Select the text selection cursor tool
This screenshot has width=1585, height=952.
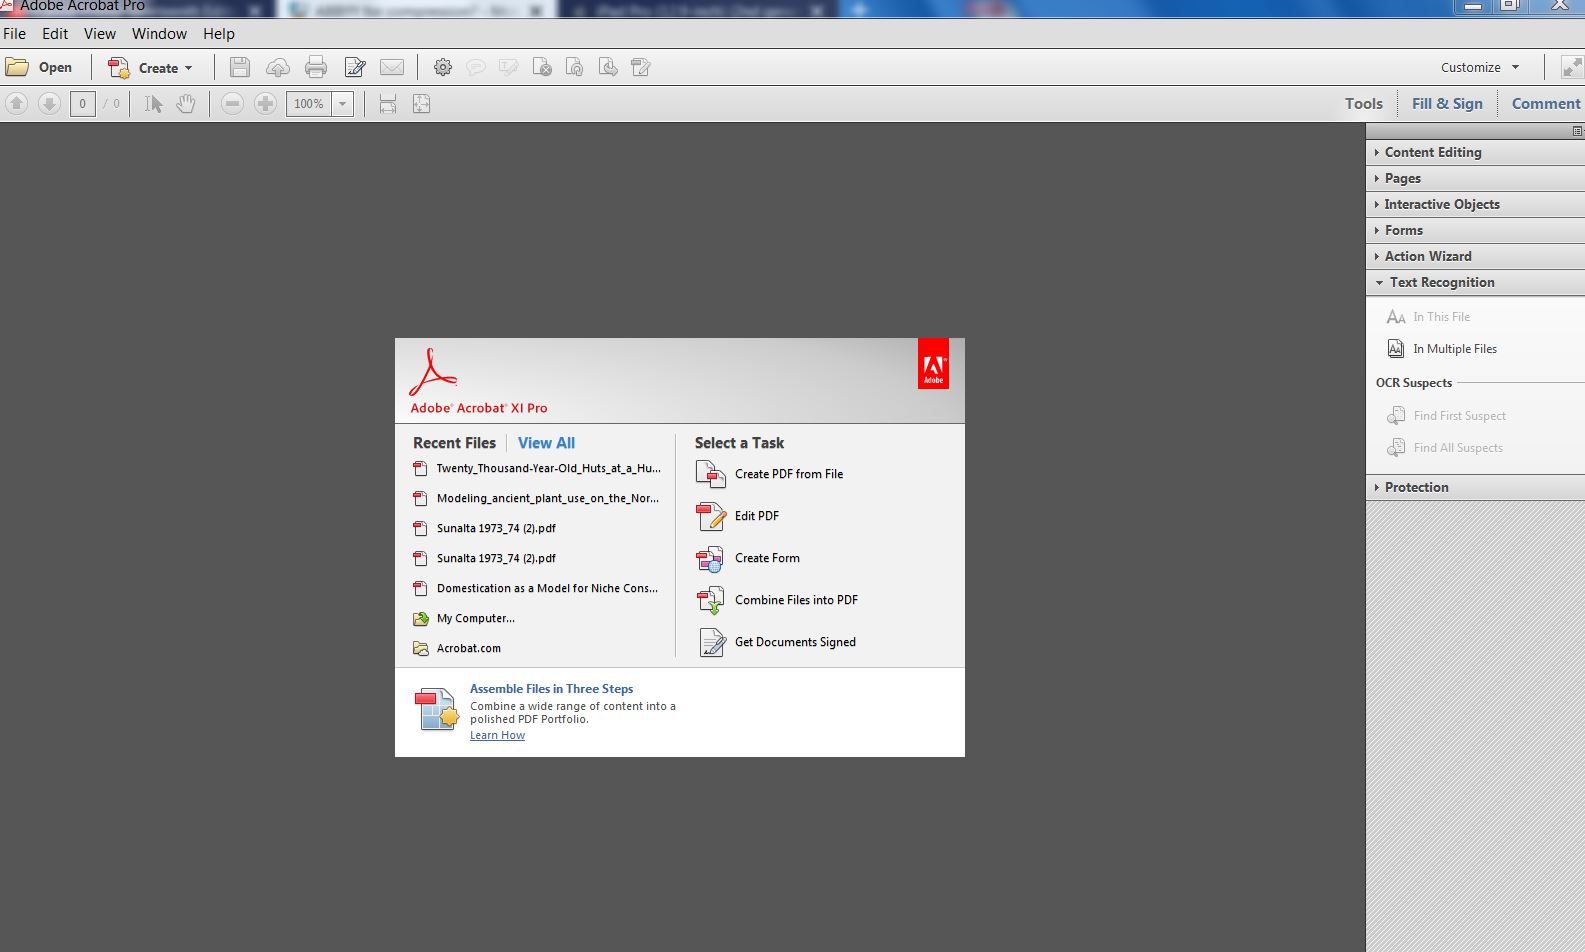coord(153,104)
